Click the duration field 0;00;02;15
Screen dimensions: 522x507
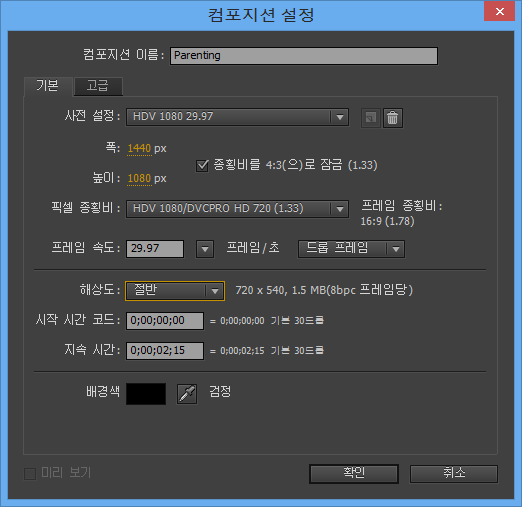click(x=165, y=351)
